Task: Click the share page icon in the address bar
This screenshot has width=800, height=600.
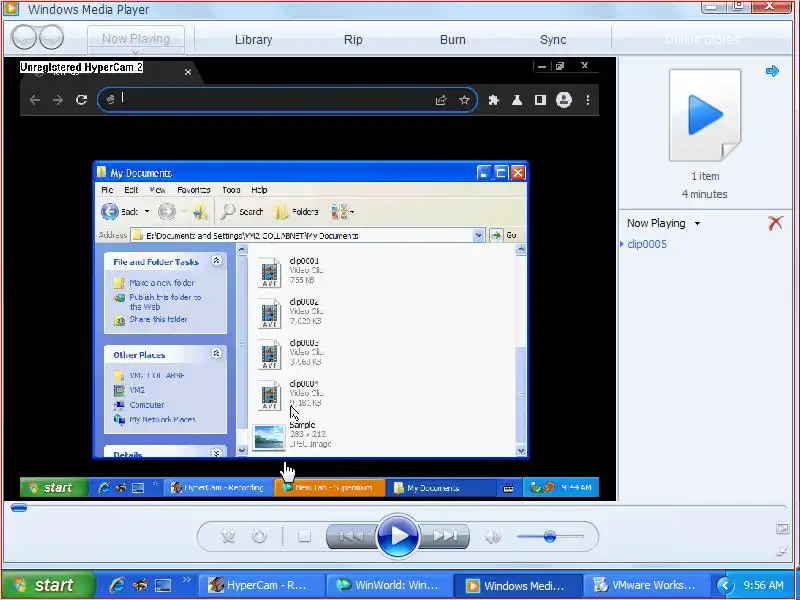Action: 441,100
